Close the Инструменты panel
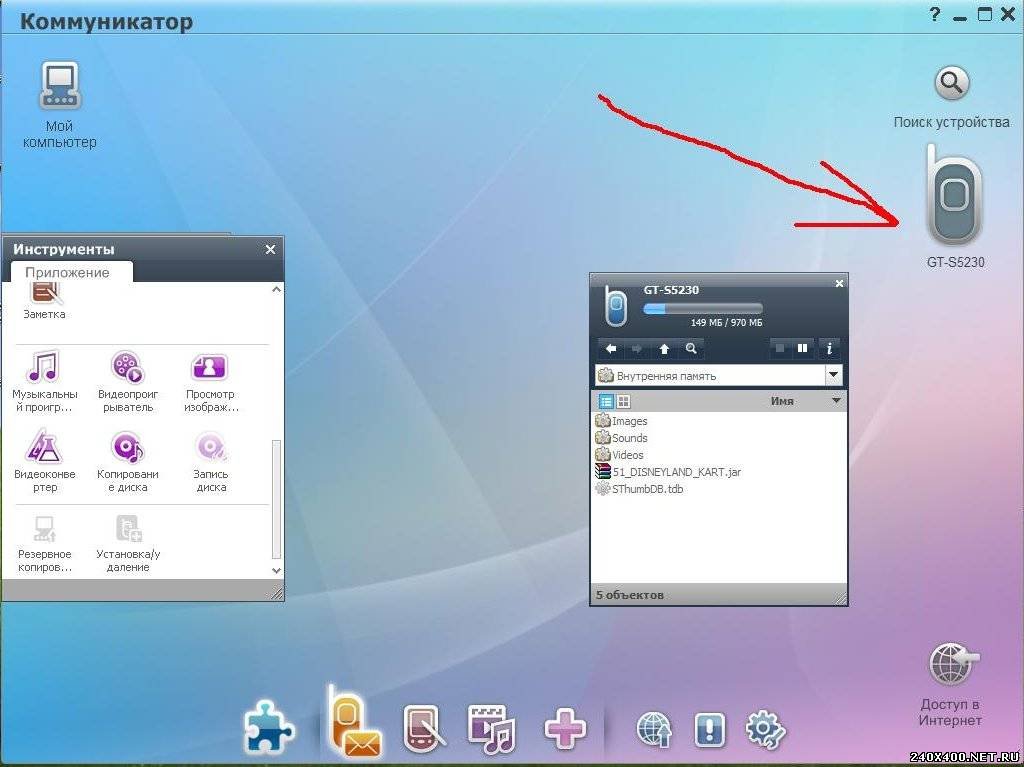1024x767 pixels. tap(270, 249)
